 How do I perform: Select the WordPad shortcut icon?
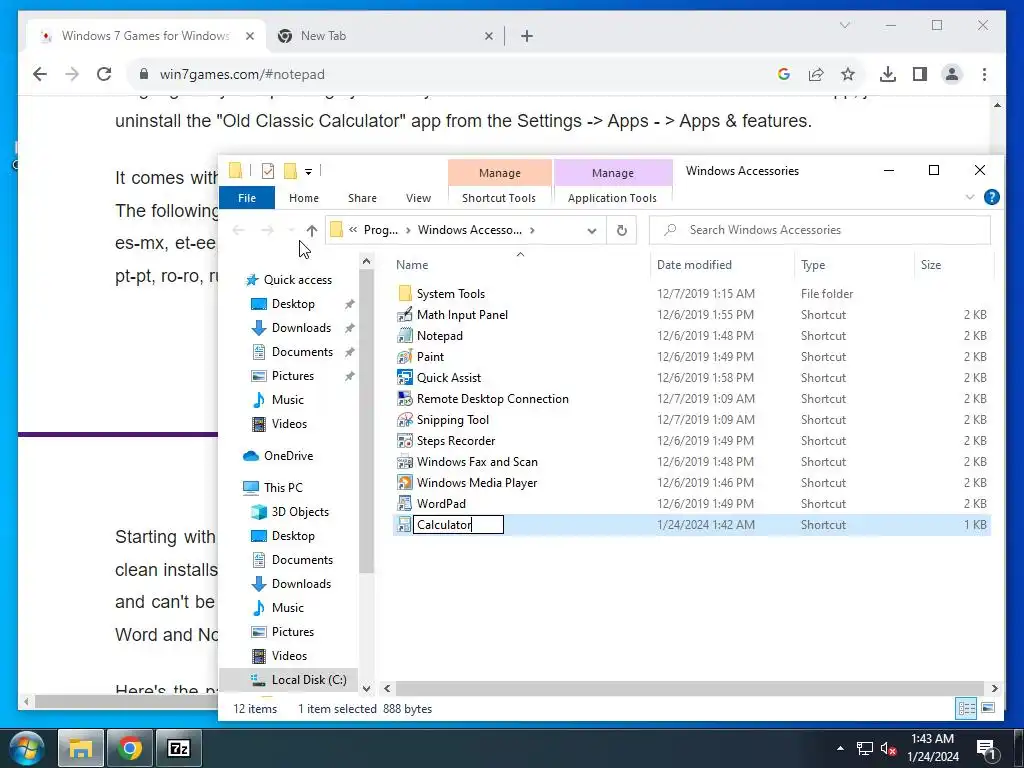405,504
